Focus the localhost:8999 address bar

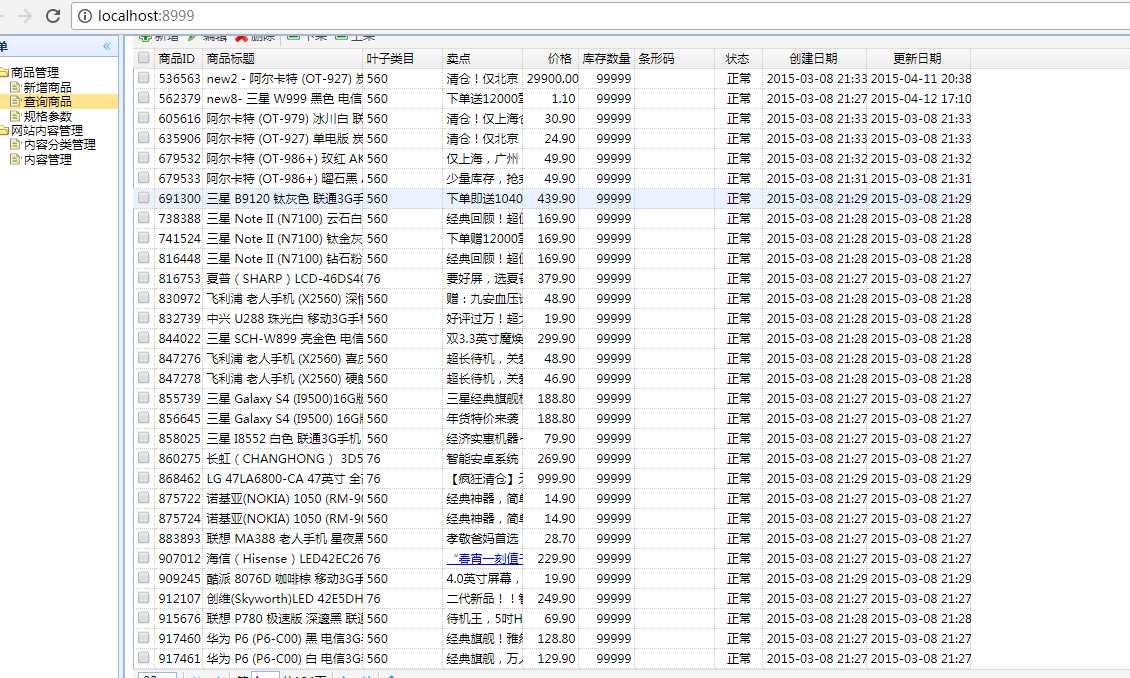pyautogui.click(x=605, y=16)
